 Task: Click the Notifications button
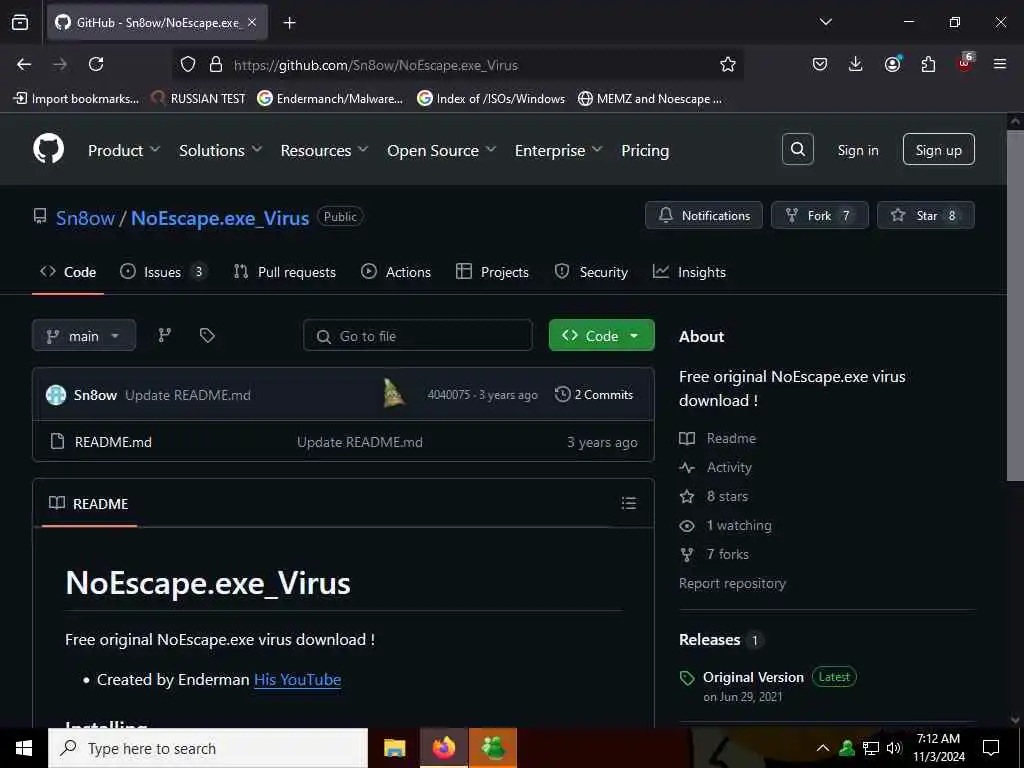703,216
